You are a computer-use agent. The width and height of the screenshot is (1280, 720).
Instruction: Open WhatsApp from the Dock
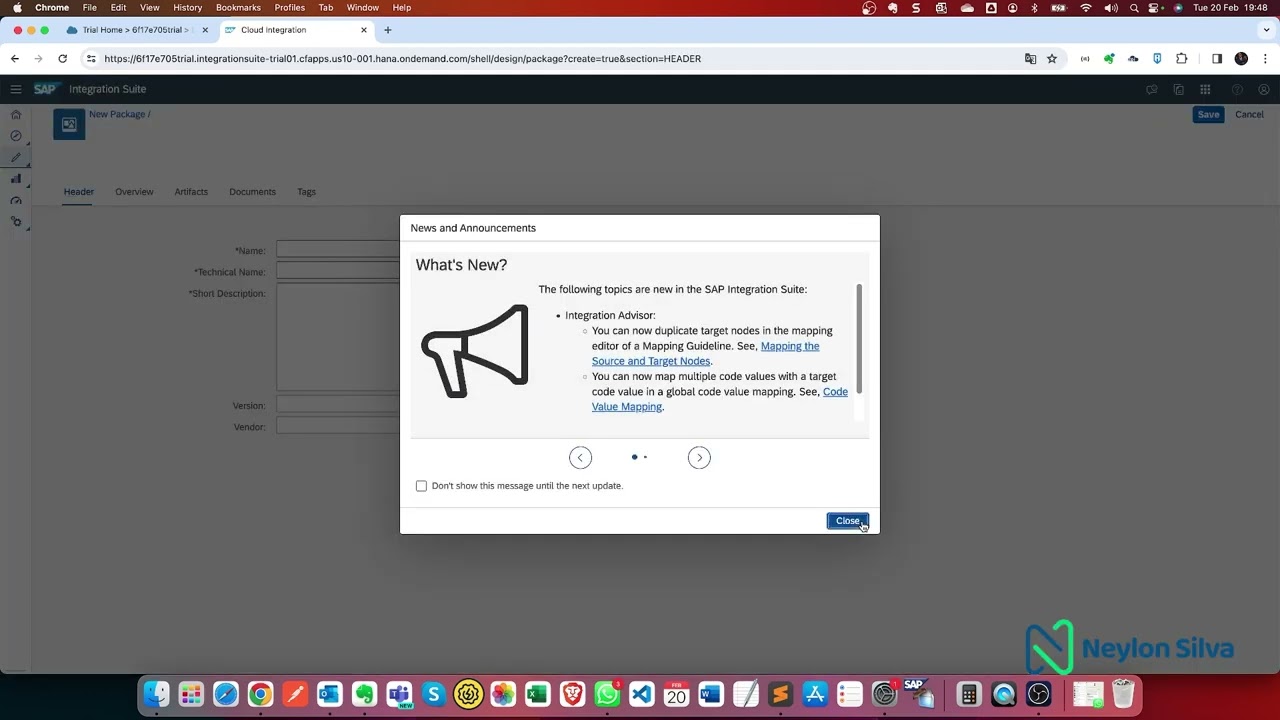(607, 694)
